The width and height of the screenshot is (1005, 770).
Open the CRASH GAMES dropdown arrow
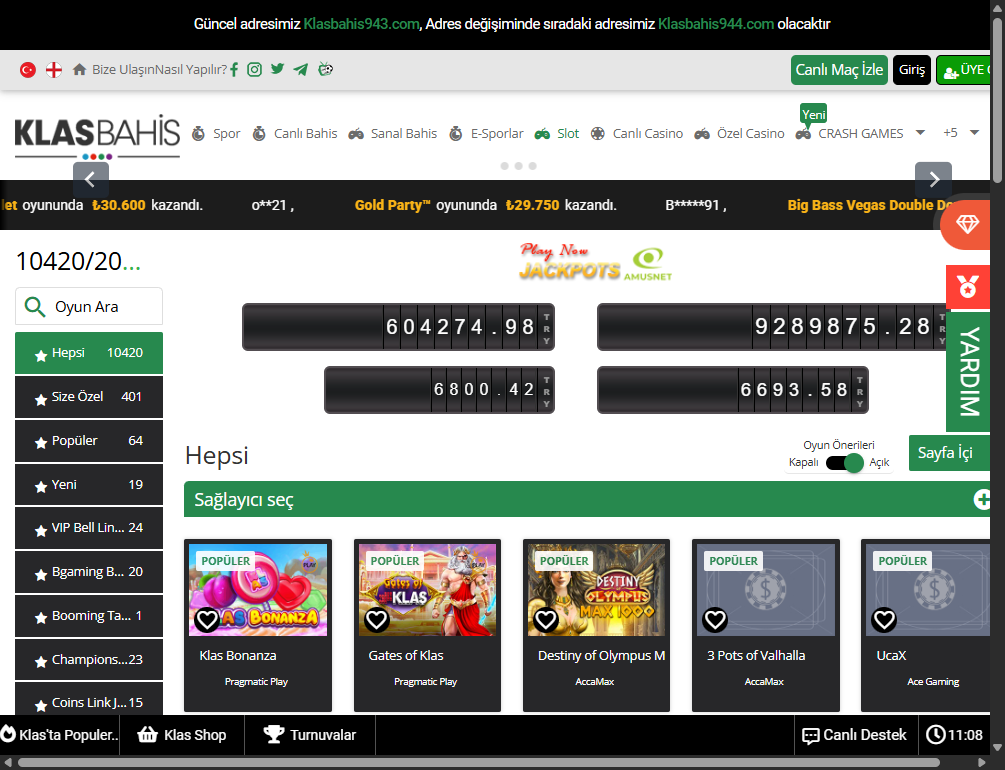click(x=920, y=133)
